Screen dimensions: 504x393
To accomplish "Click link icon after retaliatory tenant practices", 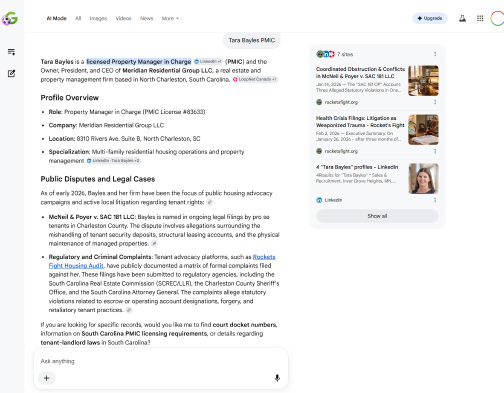I will (x=129, y=310).
